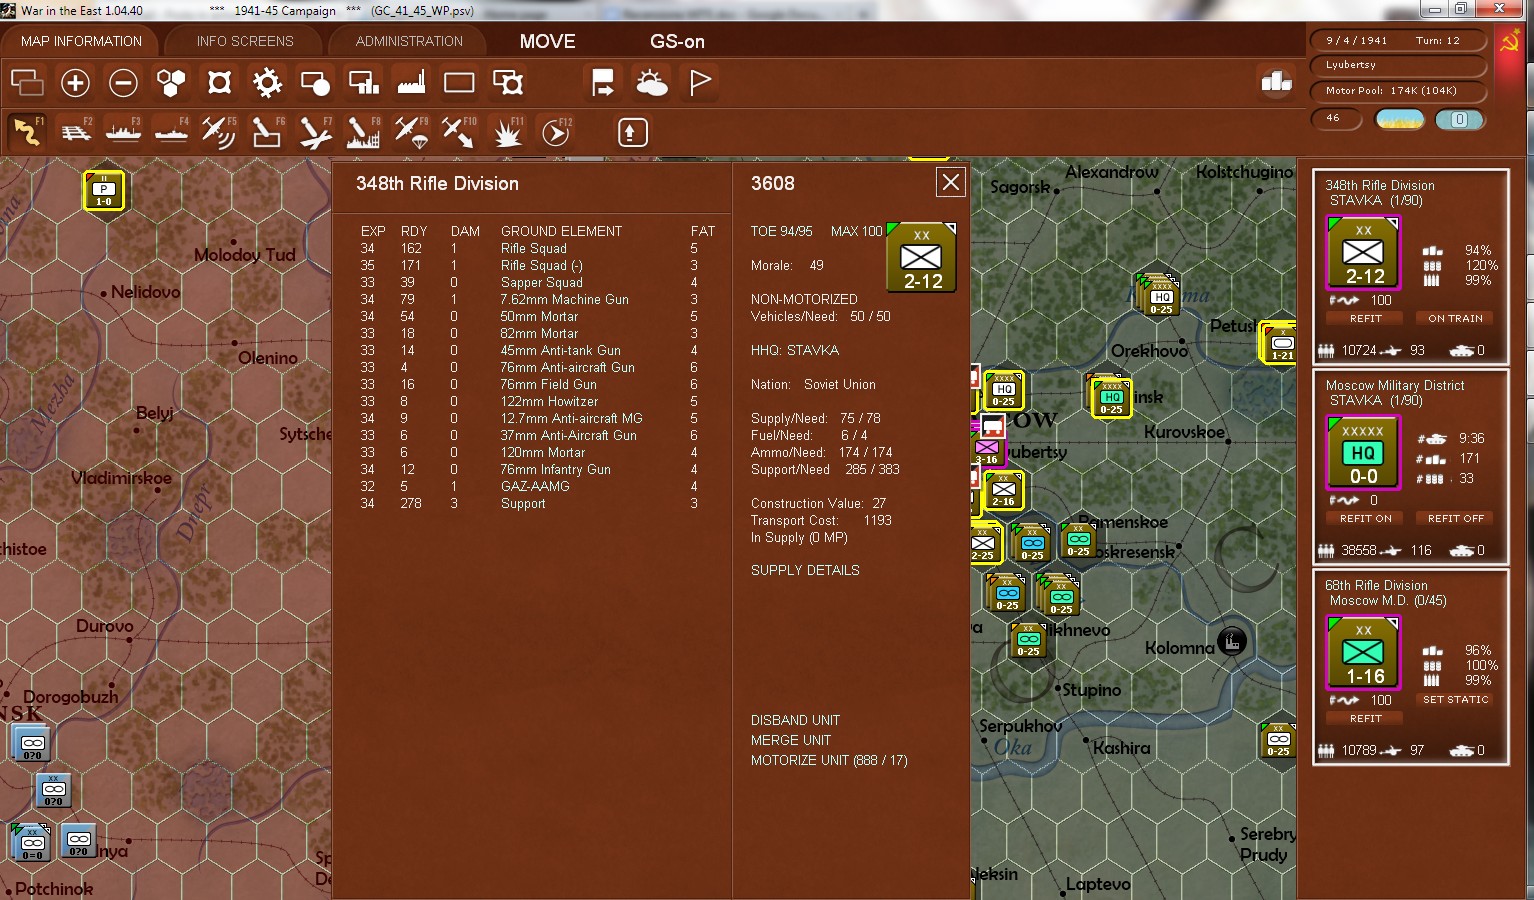Select the F8 bomb city icon
Screen dimensions: 1534x900
point(363,132)
